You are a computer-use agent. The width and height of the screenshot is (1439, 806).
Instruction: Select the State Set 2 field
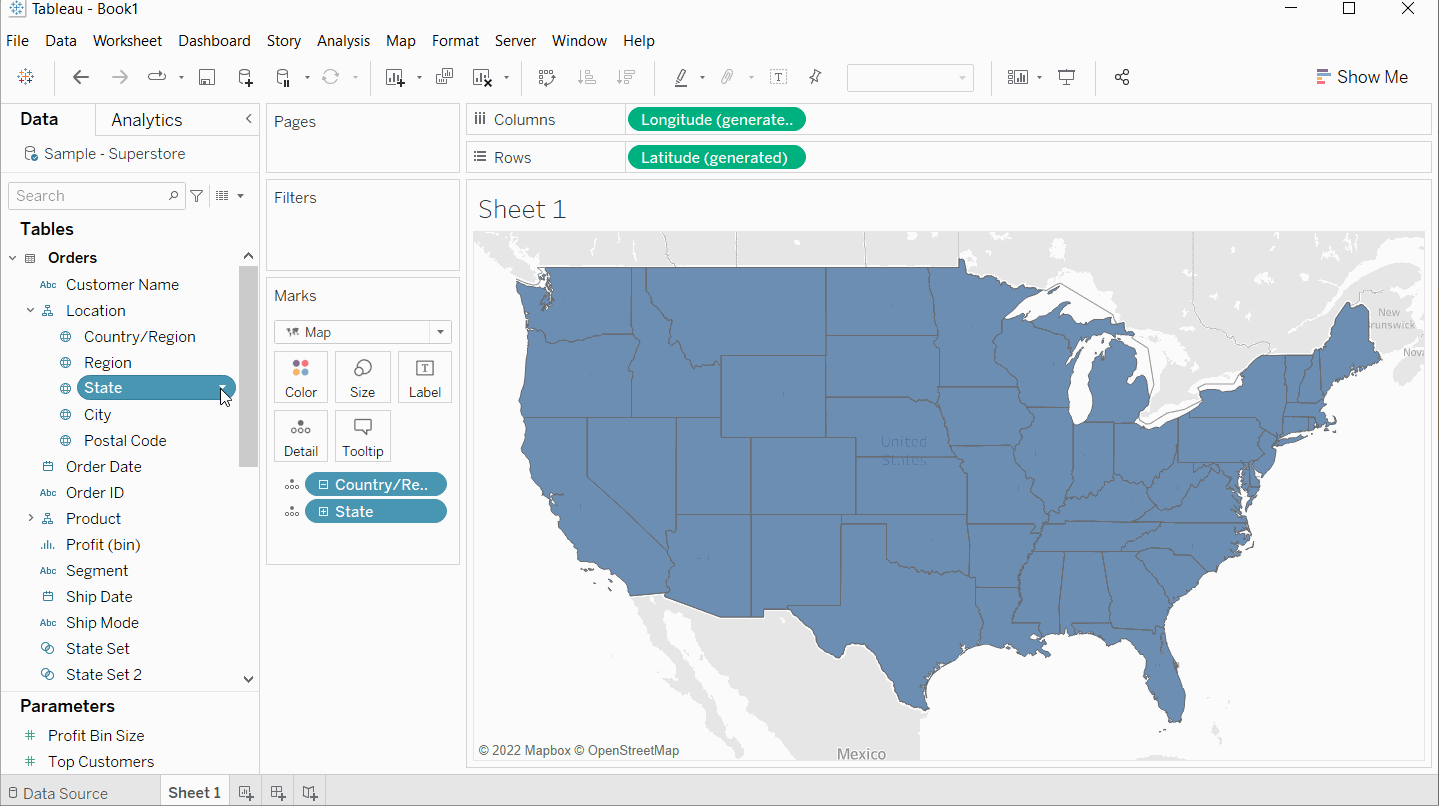point(104,675)
